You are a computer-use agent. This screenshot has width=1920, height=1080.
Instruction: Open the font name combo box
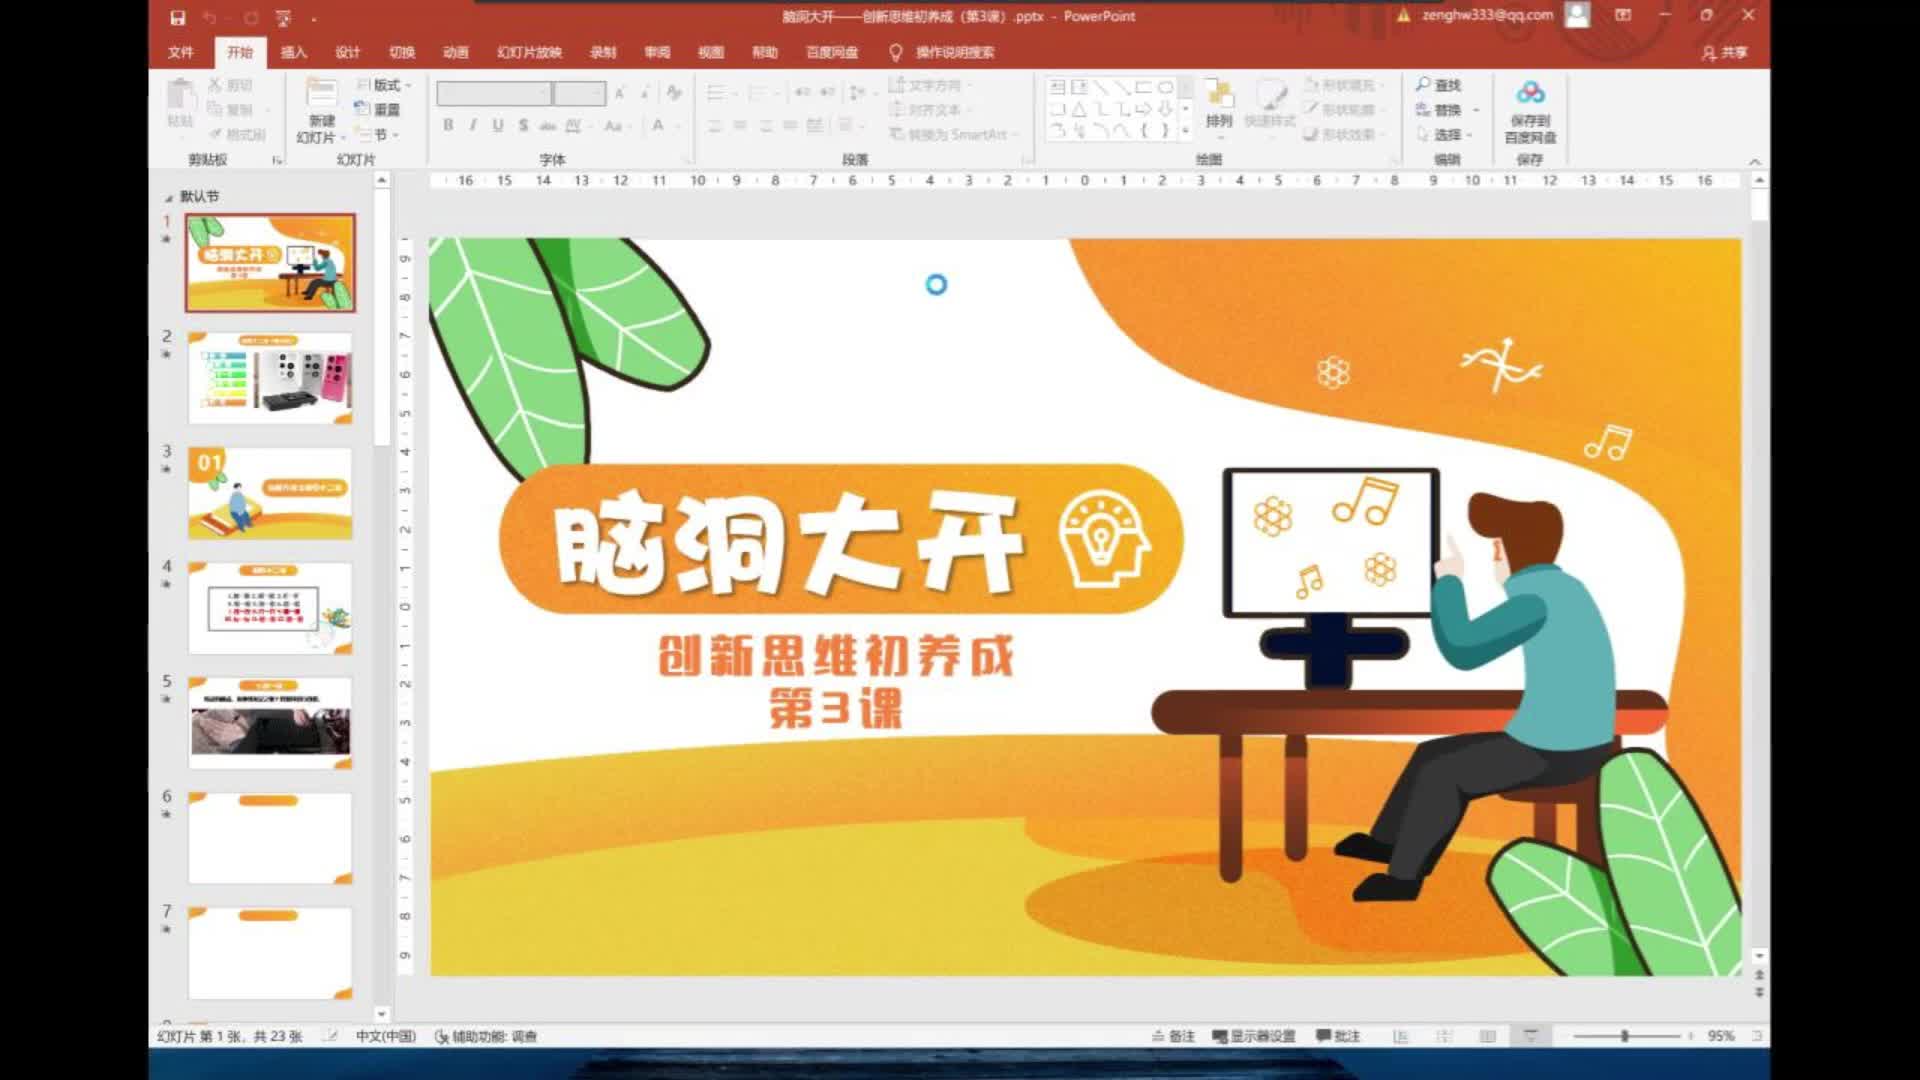click(494, 93)
